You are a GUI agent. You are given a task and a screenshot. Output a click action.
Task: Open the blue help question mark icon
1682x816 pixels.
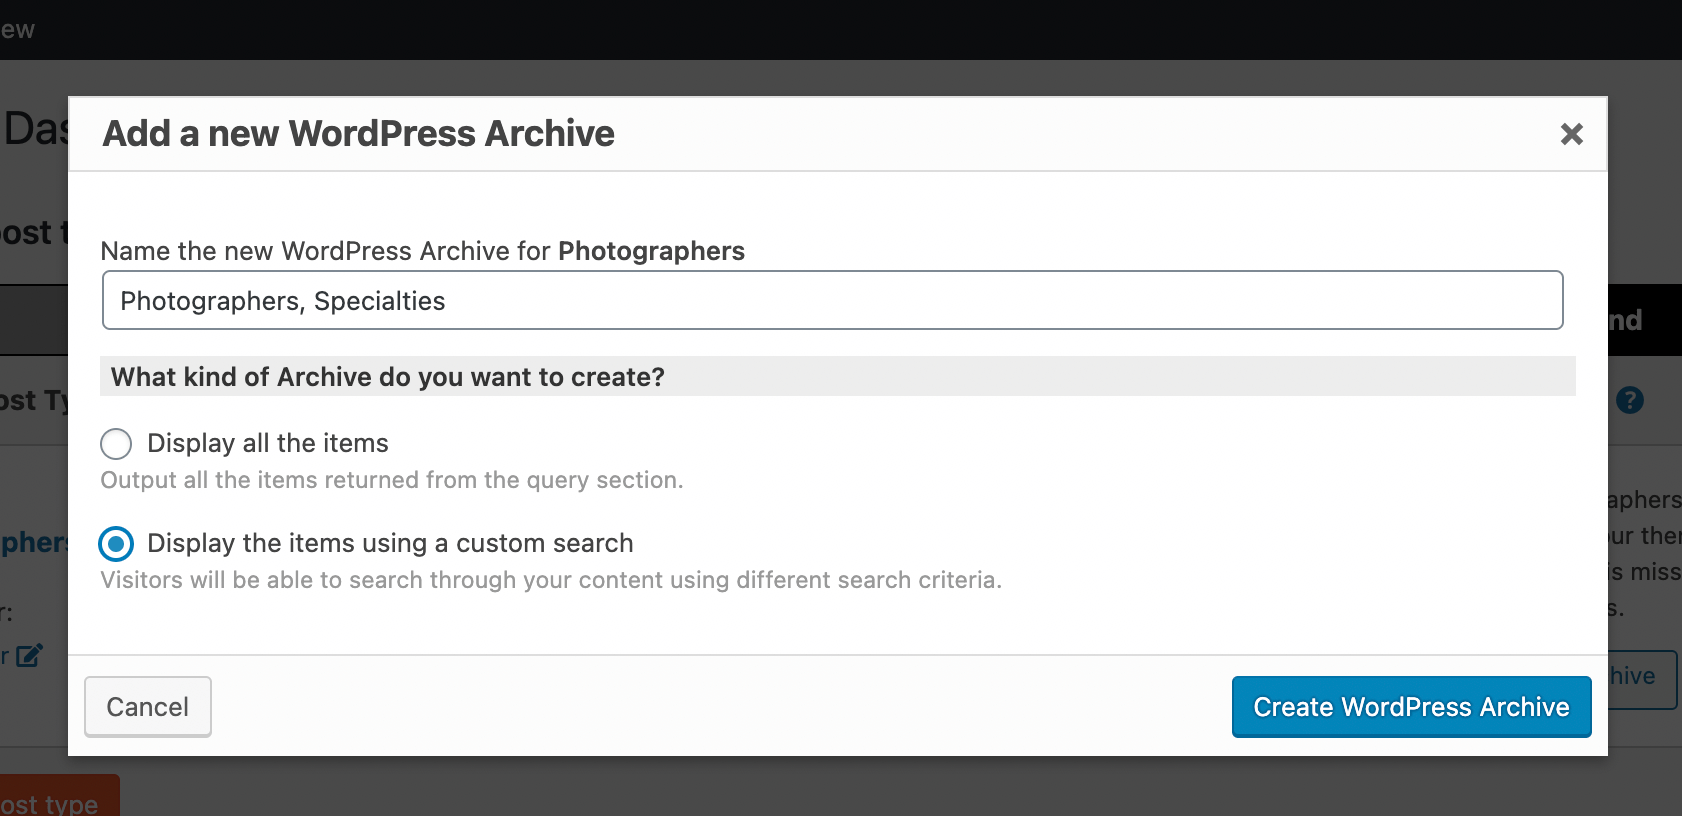click(1630, 400)
